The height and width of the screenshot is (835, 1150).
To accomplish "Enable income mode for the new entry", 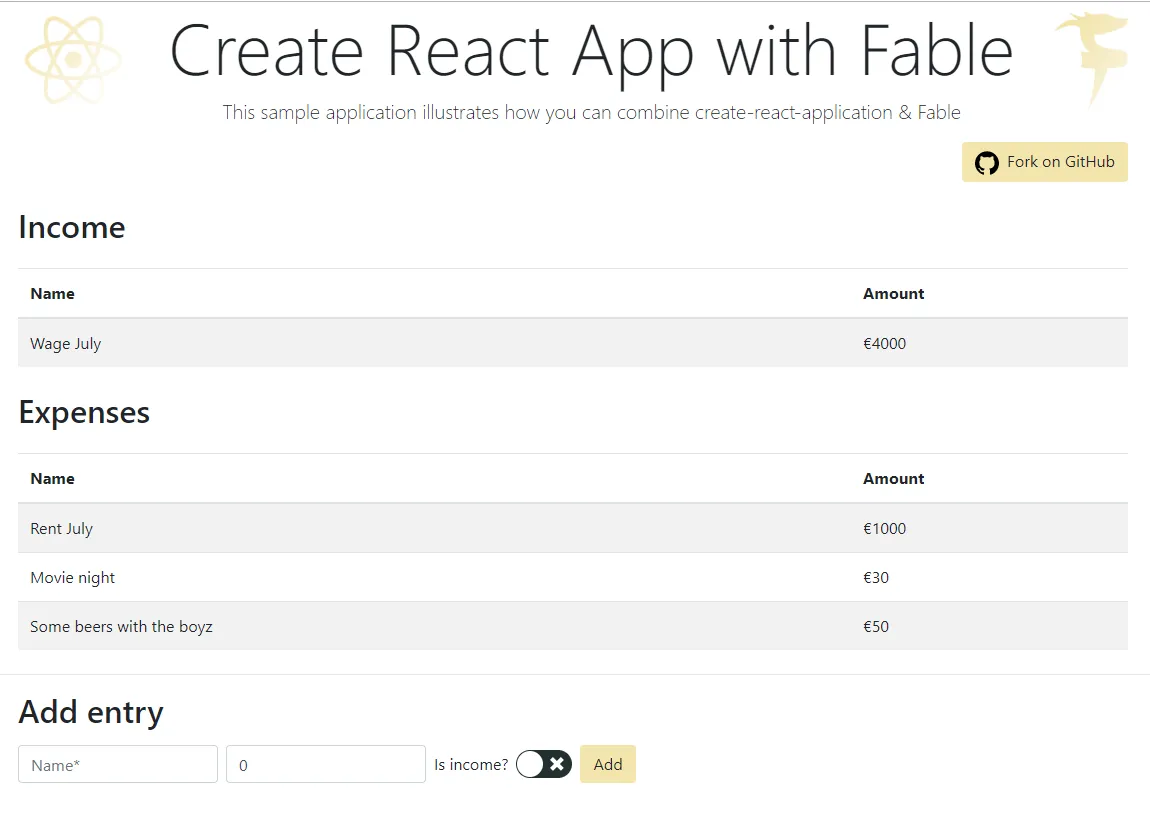I will (543, 764).
